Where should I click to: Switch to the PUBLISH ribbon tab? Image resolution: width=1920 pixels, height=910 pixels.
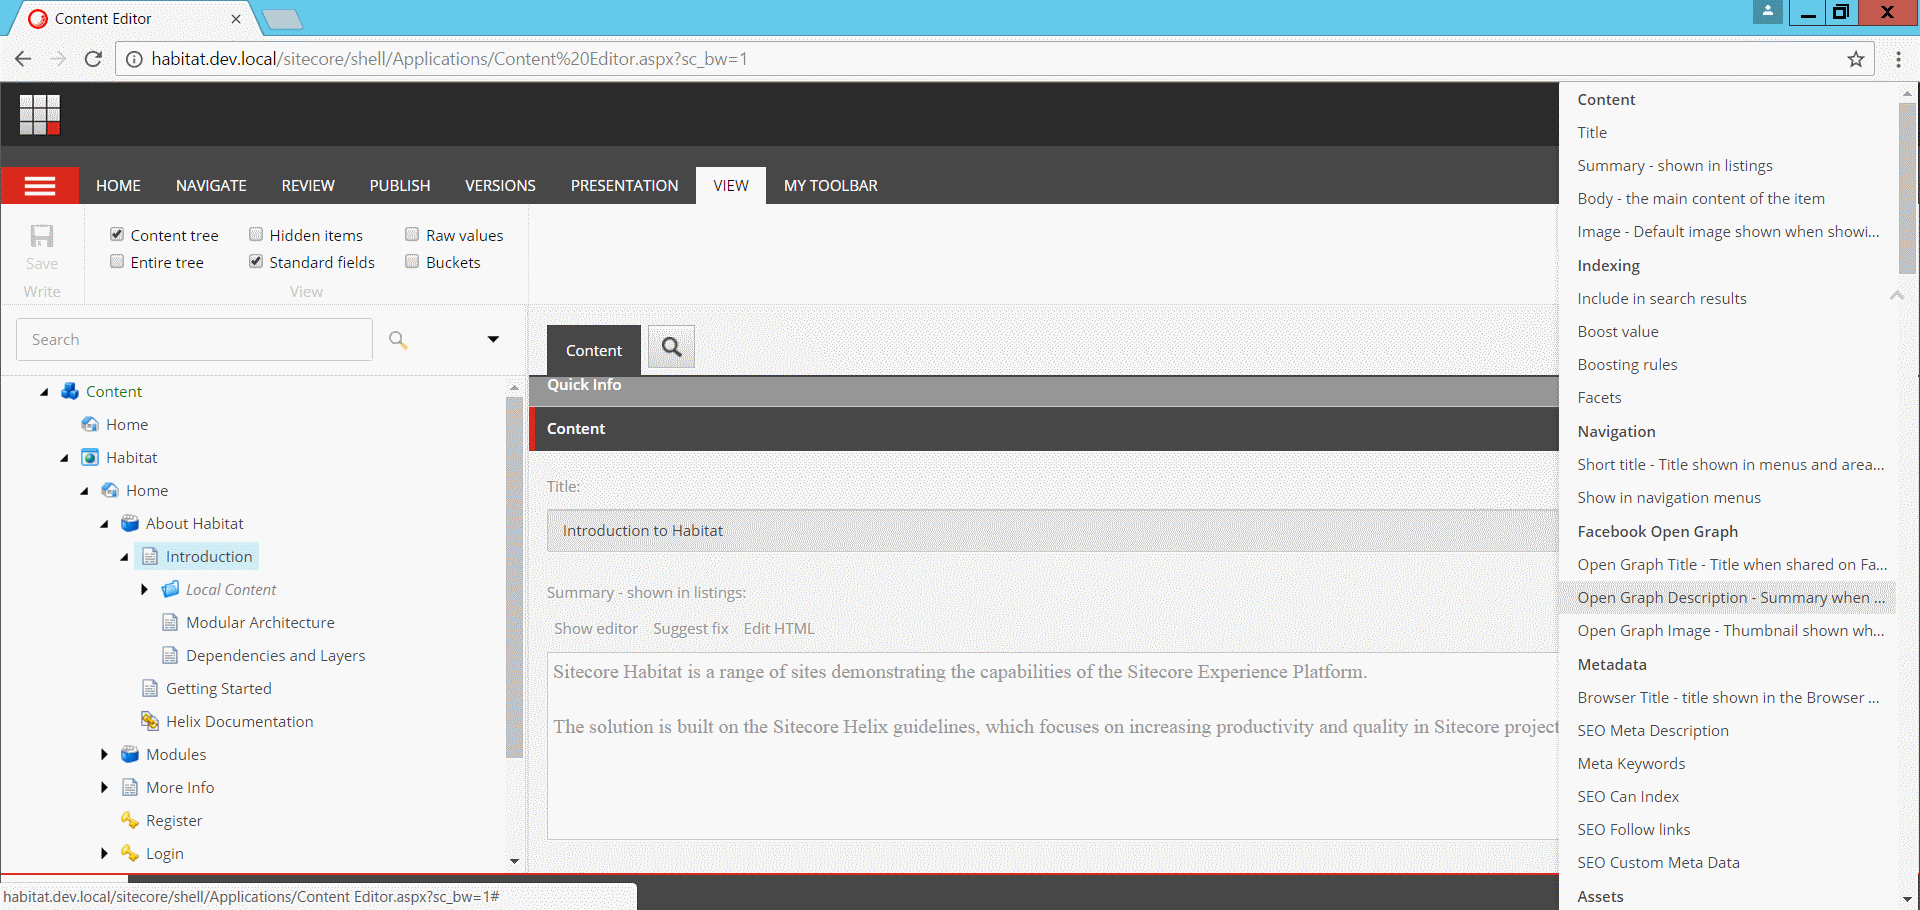(400, 186)
